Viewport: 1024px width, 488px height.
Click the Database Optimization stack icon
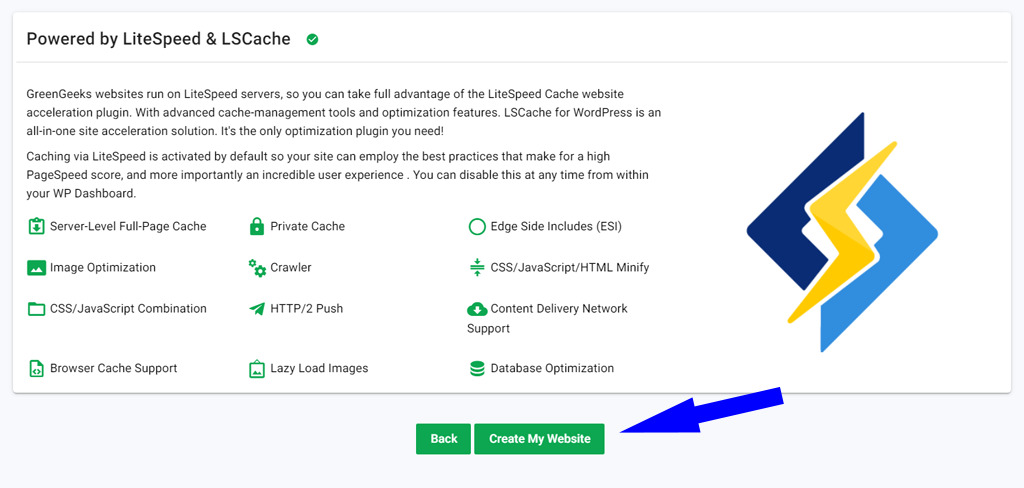click(x=477, y=368)
